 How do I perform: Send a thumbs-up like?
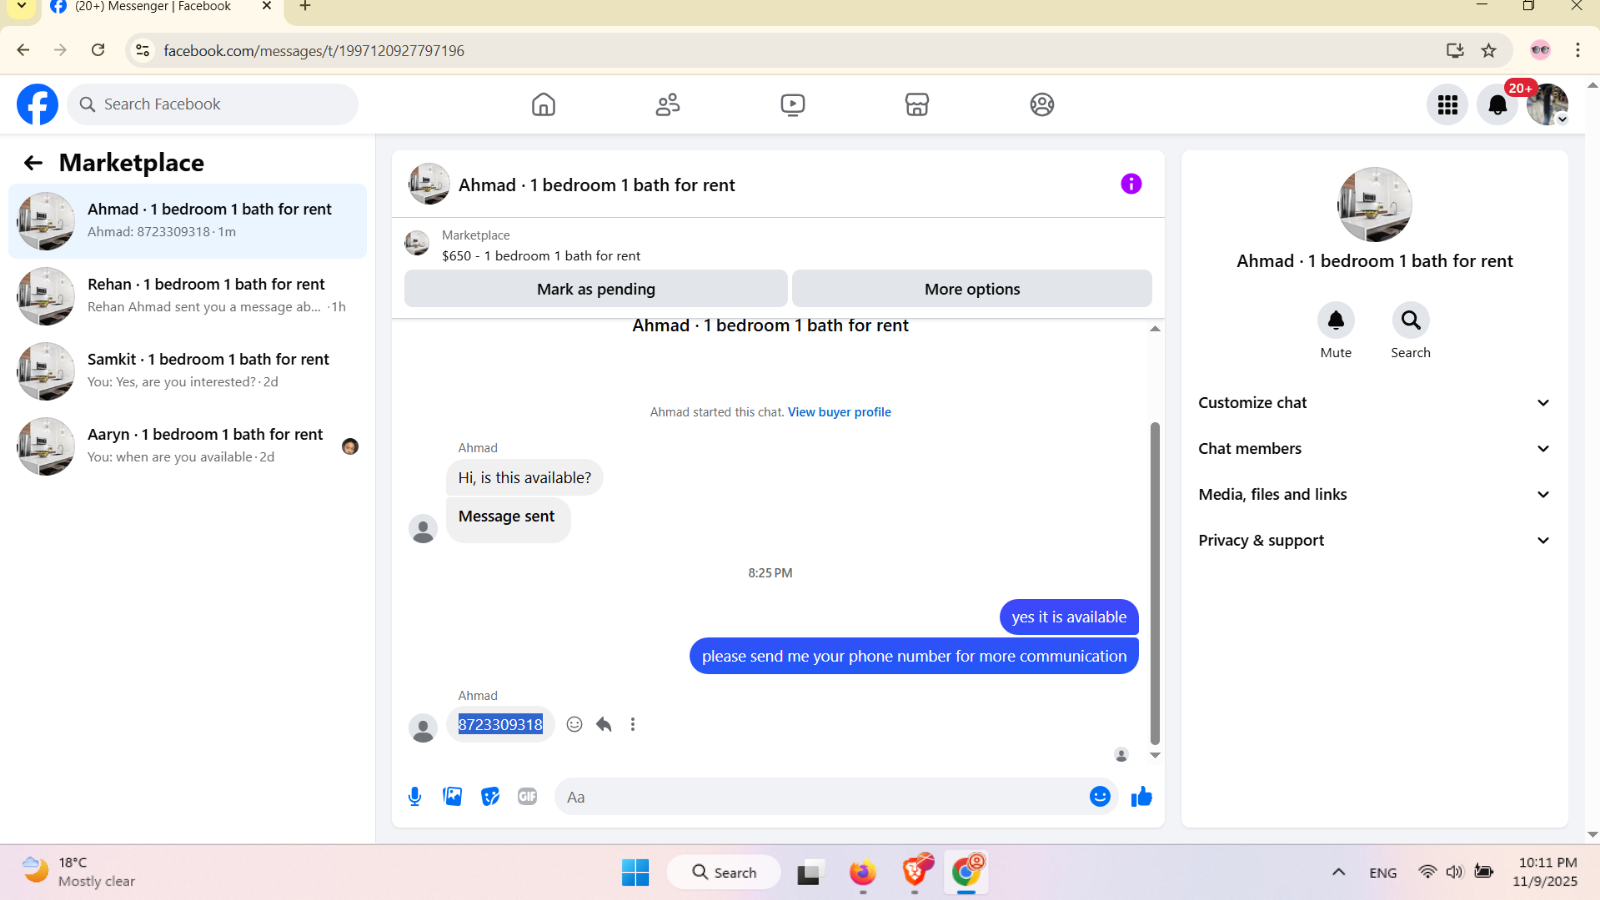[x=1142, y=796]
